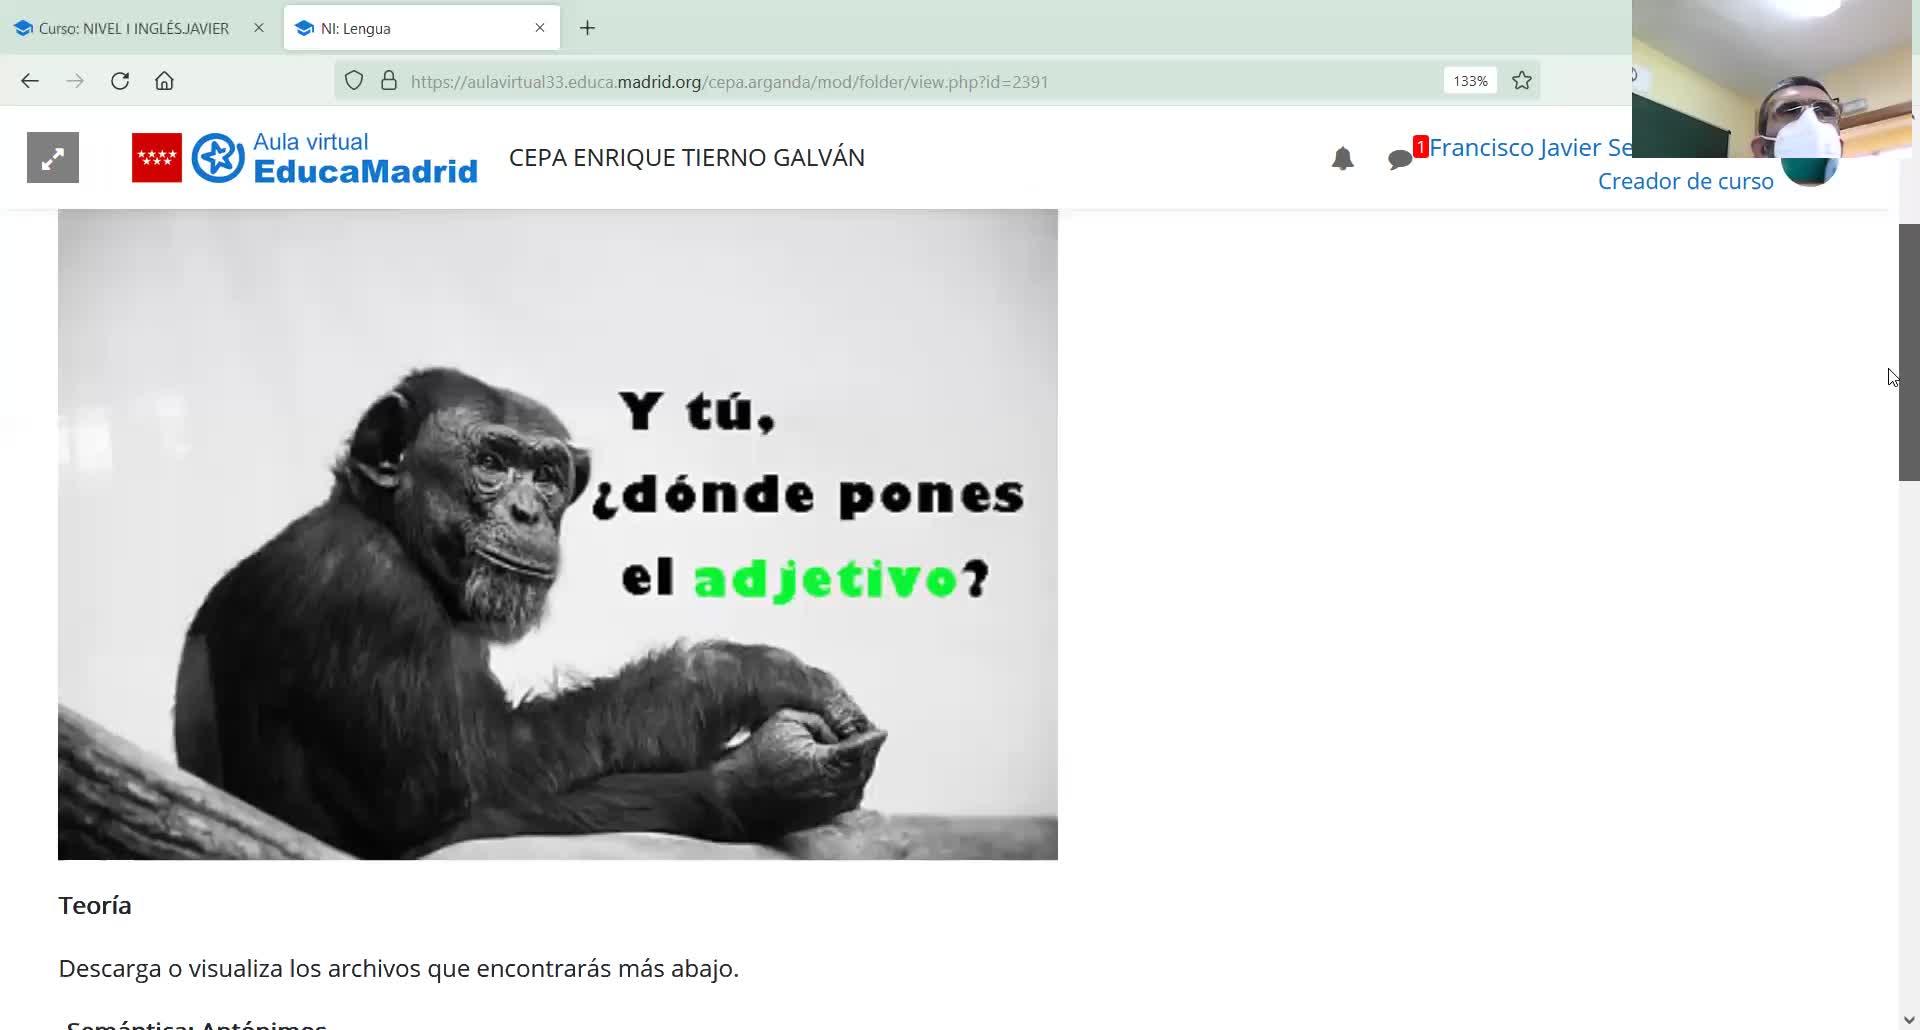1920x1030 pixels.
Task: Close the 'Curso: NIVEL I INGLÉS.JAVIER' tab
Action: (259, 28)
